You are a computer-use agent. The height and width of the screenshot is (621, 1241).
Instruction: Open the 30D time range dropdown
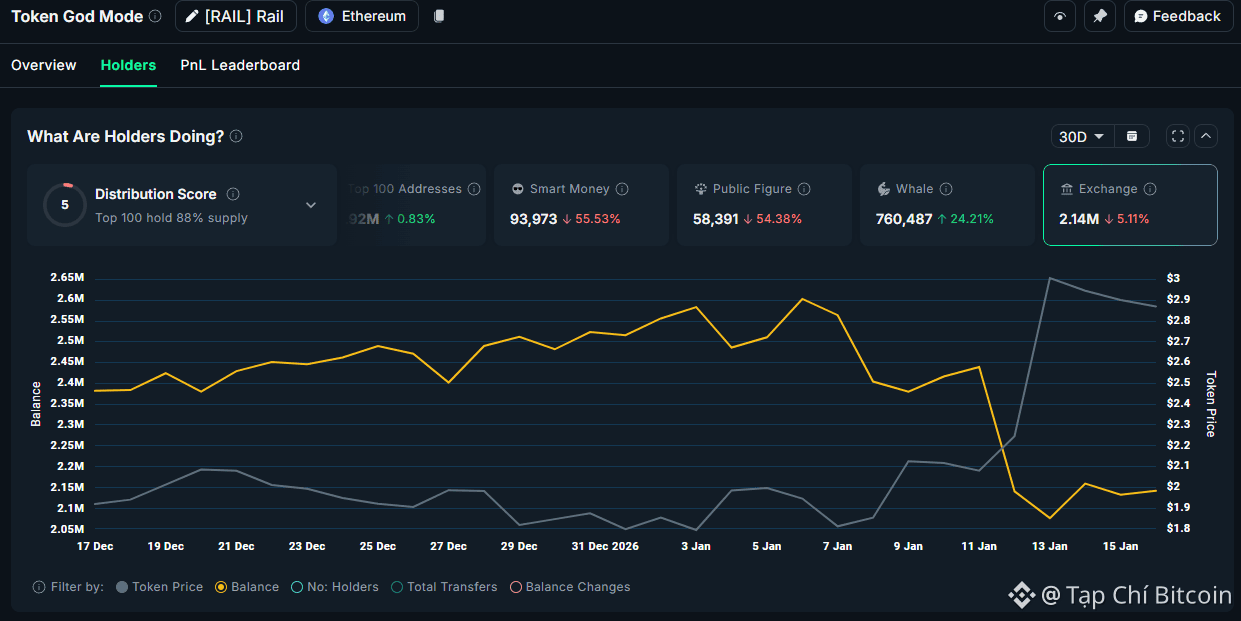coord(1082,136)
